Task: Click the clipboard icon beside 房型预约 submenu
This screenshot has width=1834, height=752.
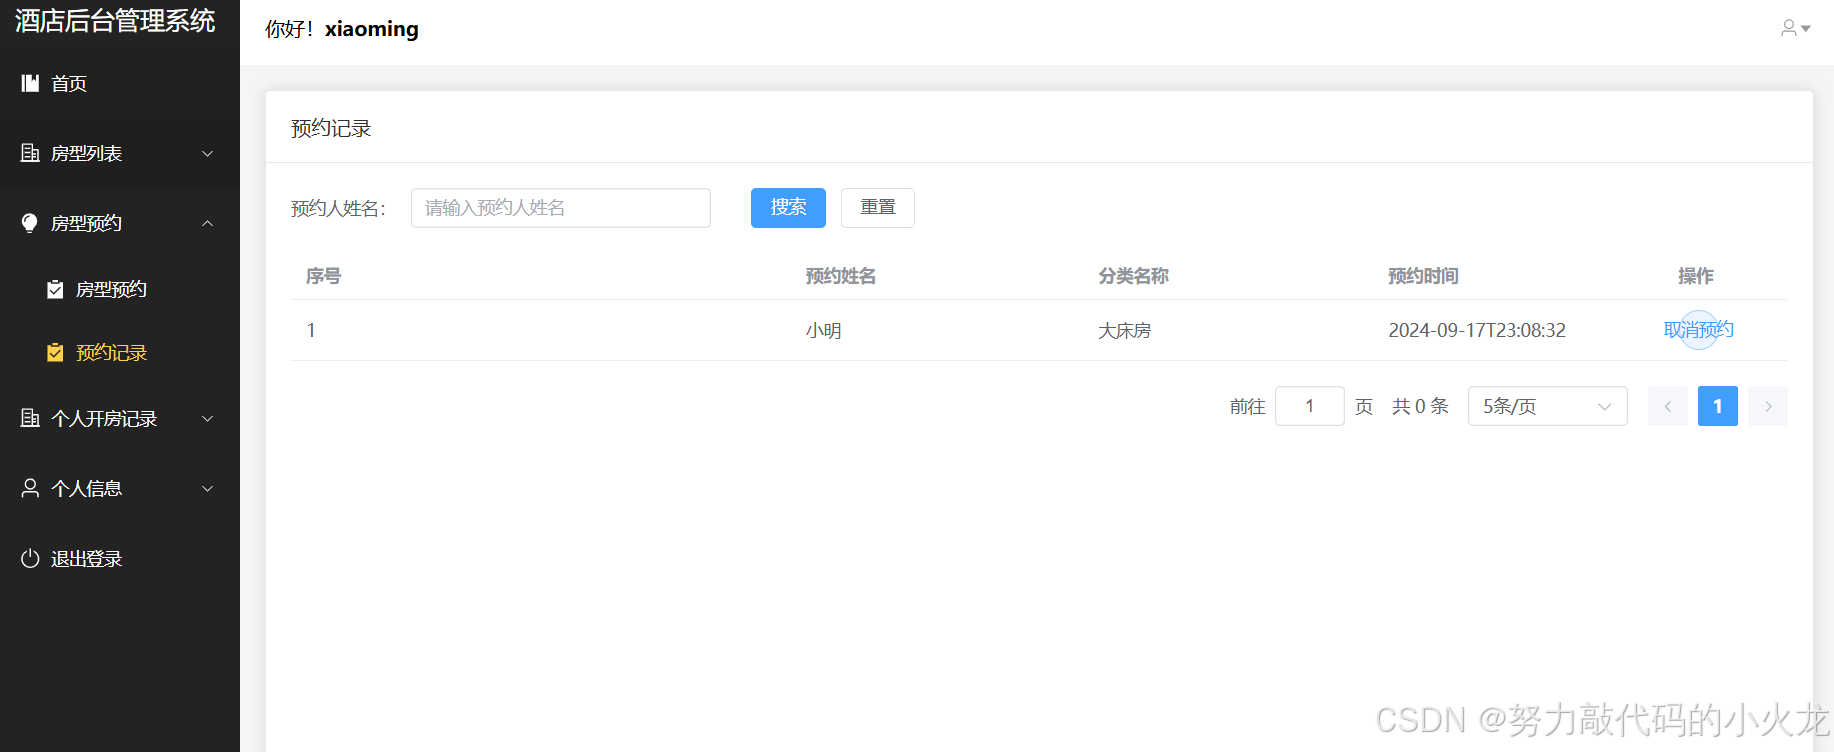Action: point(55,289)
